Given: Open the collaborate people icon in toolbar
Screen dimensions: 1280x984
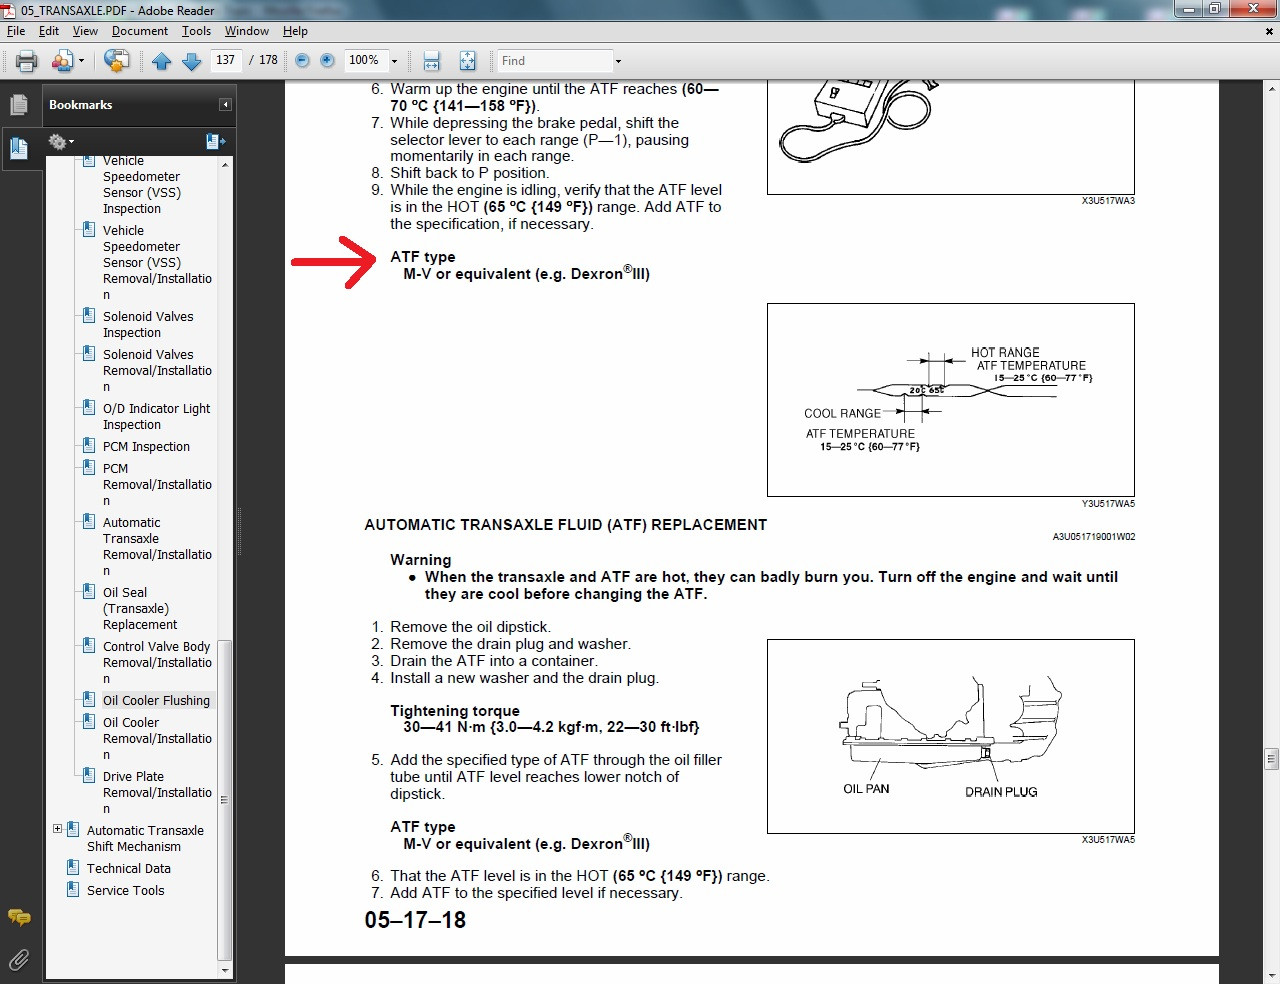Looking at the screenshot, I should tap(61, 61).
